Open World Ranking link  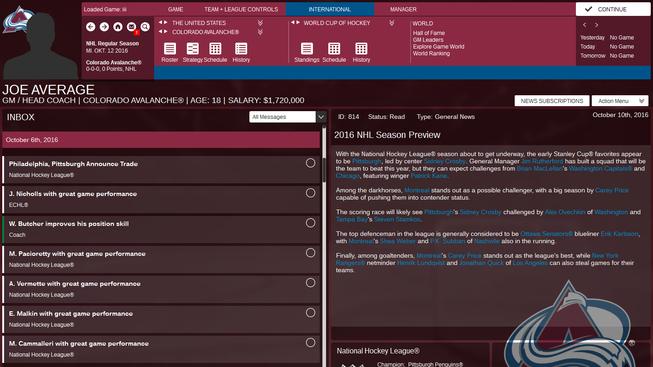coord(431,53)
